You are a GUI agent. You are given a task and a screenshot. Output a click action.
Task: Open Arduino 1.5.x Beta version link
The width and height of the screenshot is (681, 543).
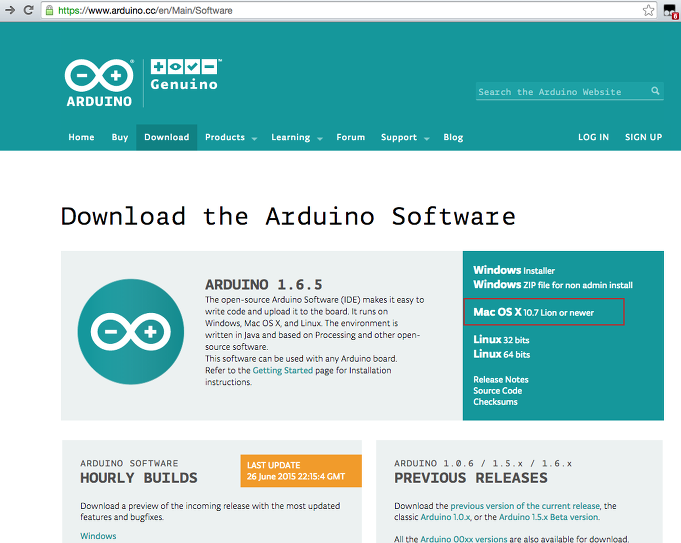pyautogui.click(x=549, y=517)
